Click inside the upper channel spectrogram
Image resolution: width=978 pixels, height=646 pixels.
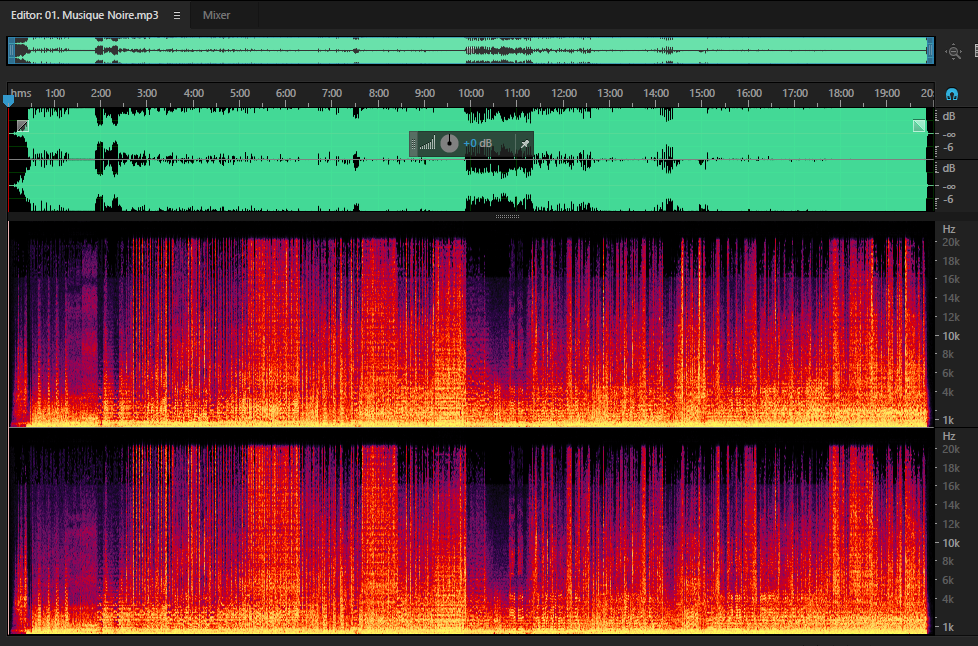tap(471, 324)
